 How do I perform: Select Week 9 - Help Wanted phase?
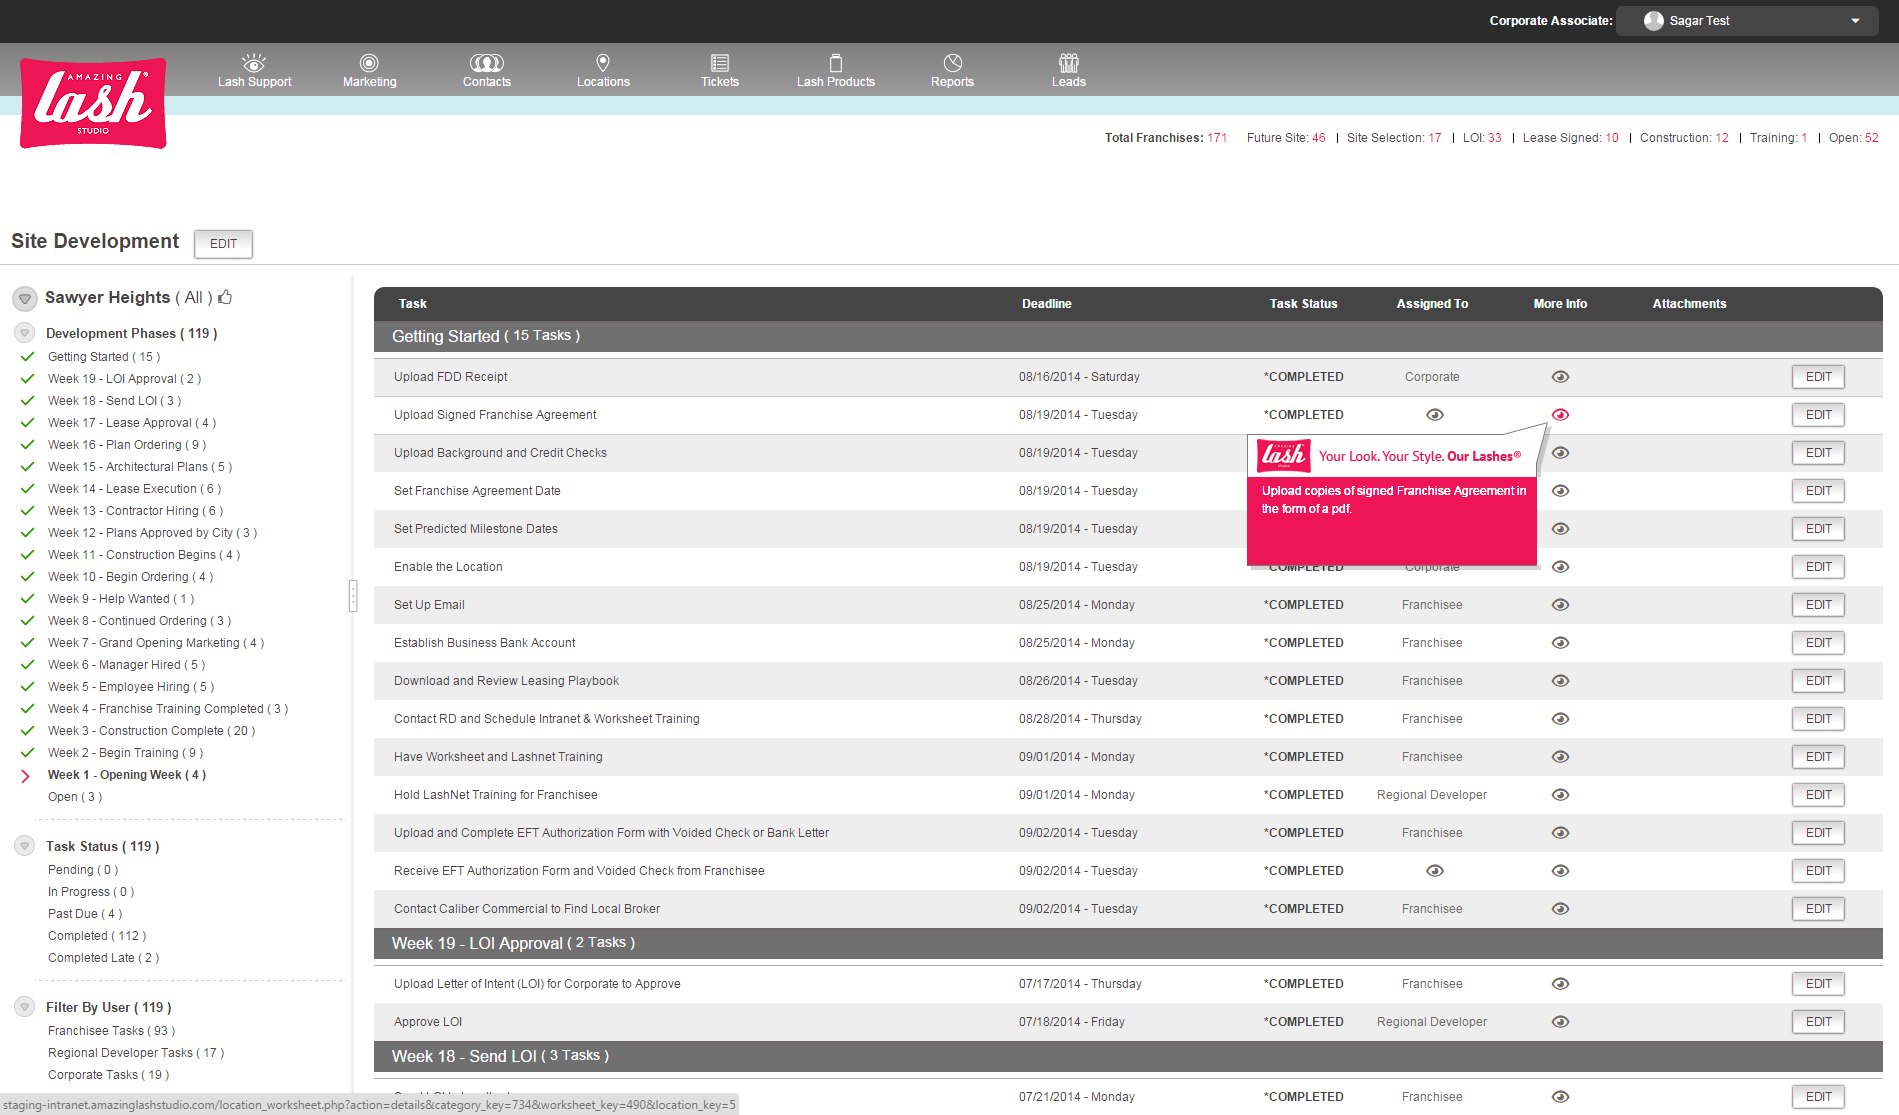[x=121, y=599]
